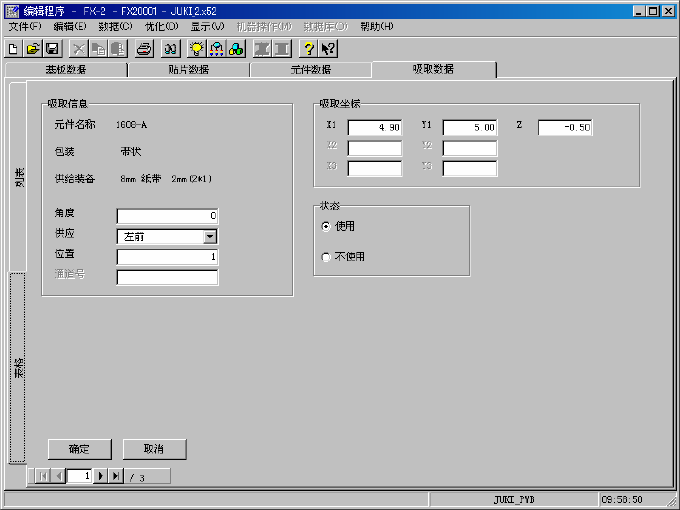Activate context help arrow-question icon
This screenshot has height=510, width=680.
[x=328, y=49]
